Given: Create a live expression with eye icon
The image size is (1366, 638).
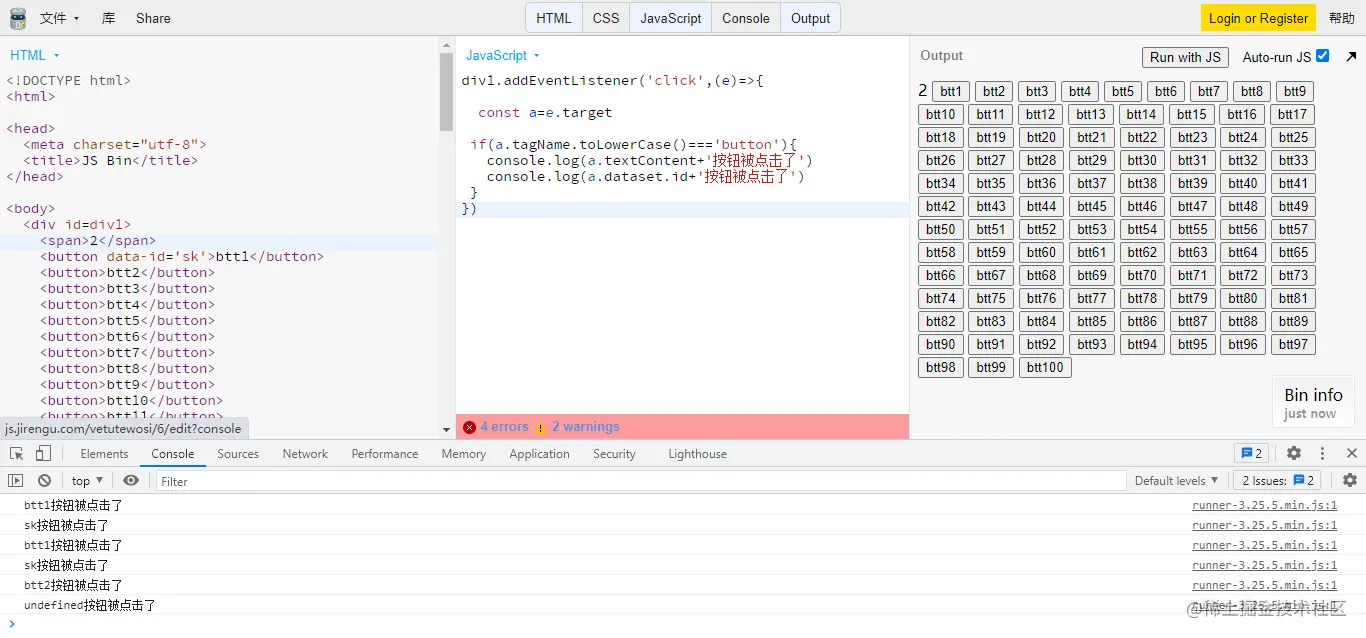Looking at the screenshot, I should (x=131, y=481).
